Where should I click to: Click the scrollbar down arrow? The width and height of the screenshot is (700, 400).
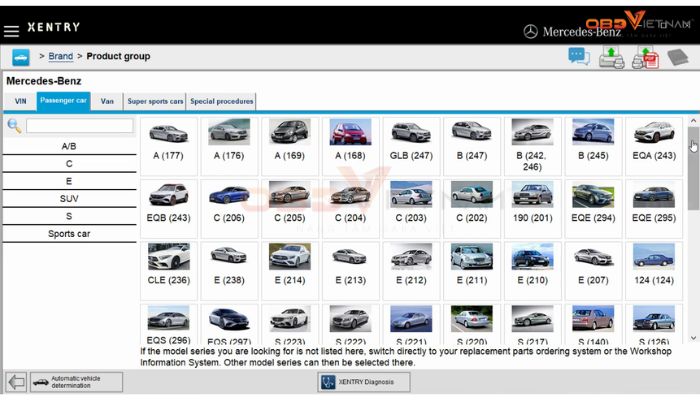click(x=693, y=338)
